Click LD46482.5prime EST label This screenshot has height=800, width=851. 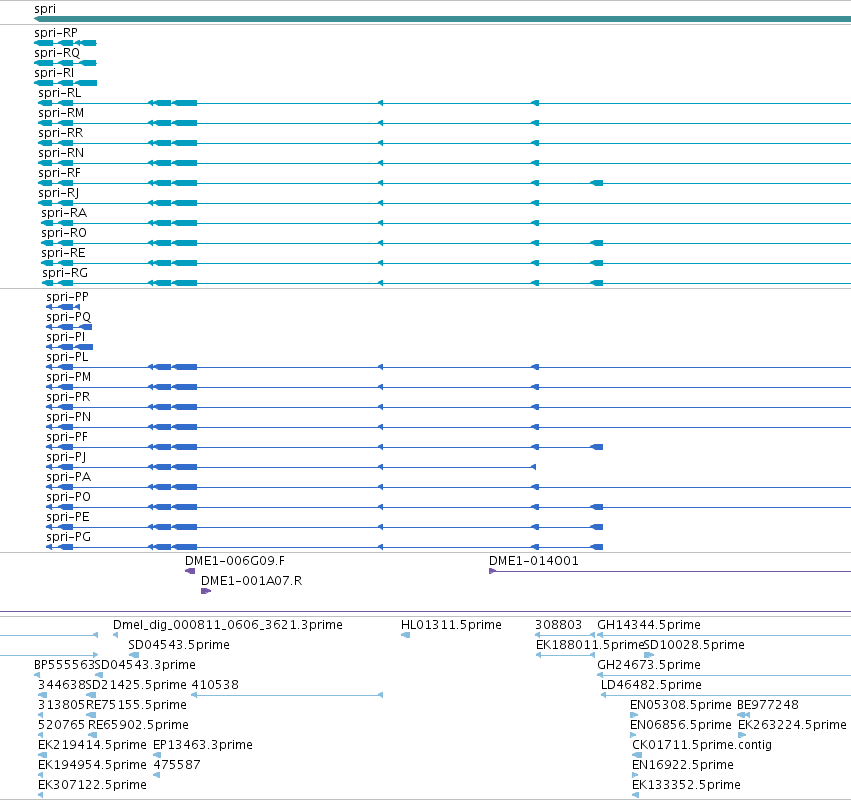coord(651,685)
